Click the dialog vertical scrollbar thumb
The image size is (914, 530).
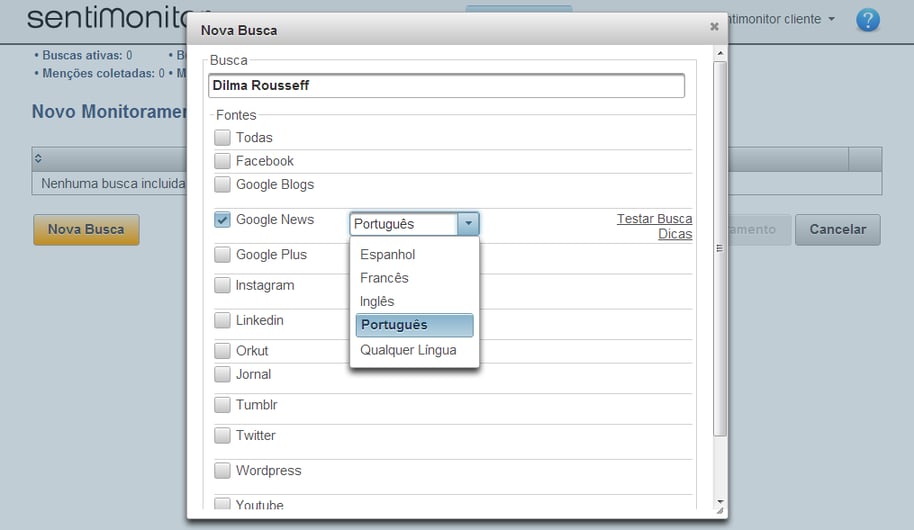pos(720,248)
